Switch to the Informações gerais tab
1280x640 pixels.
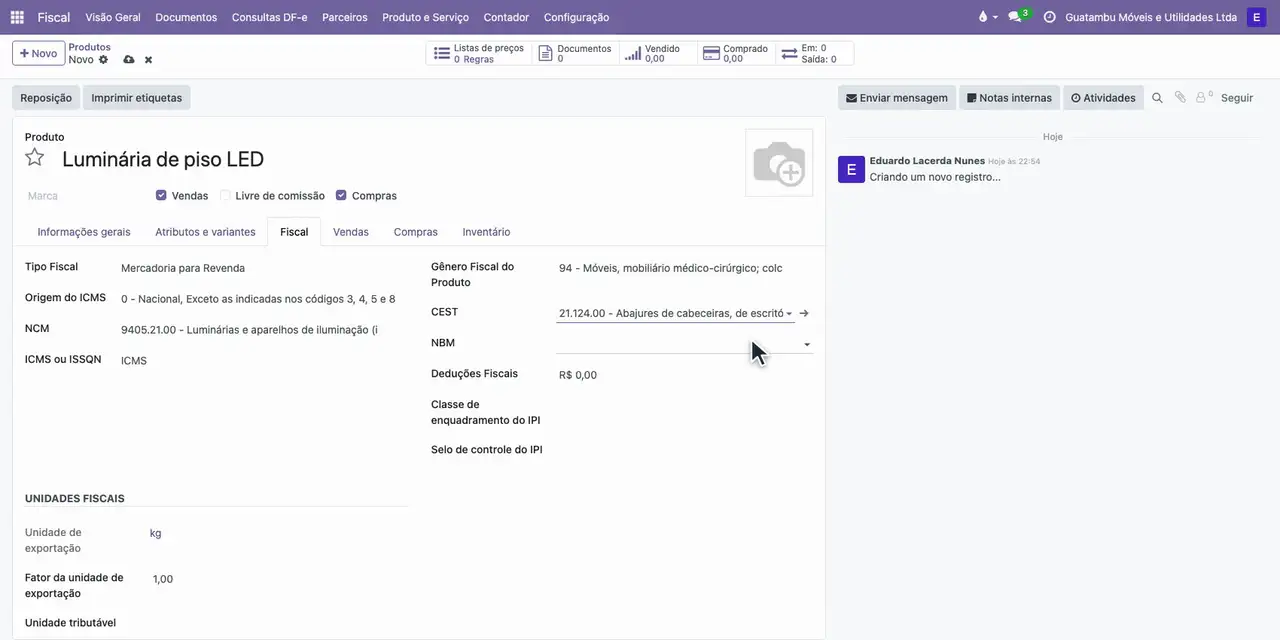tap(84, 232)
